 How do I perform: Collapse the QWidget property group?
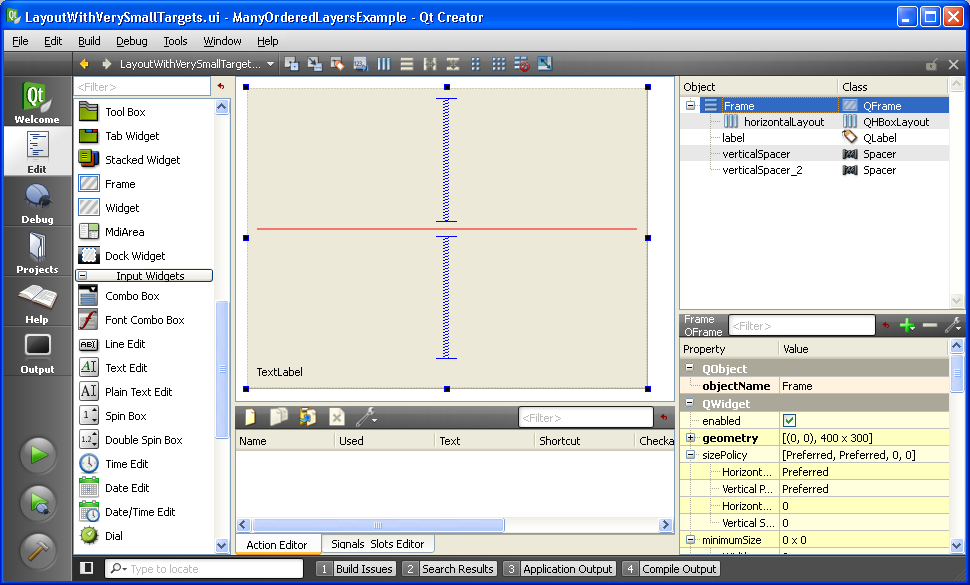click(689, 403)
